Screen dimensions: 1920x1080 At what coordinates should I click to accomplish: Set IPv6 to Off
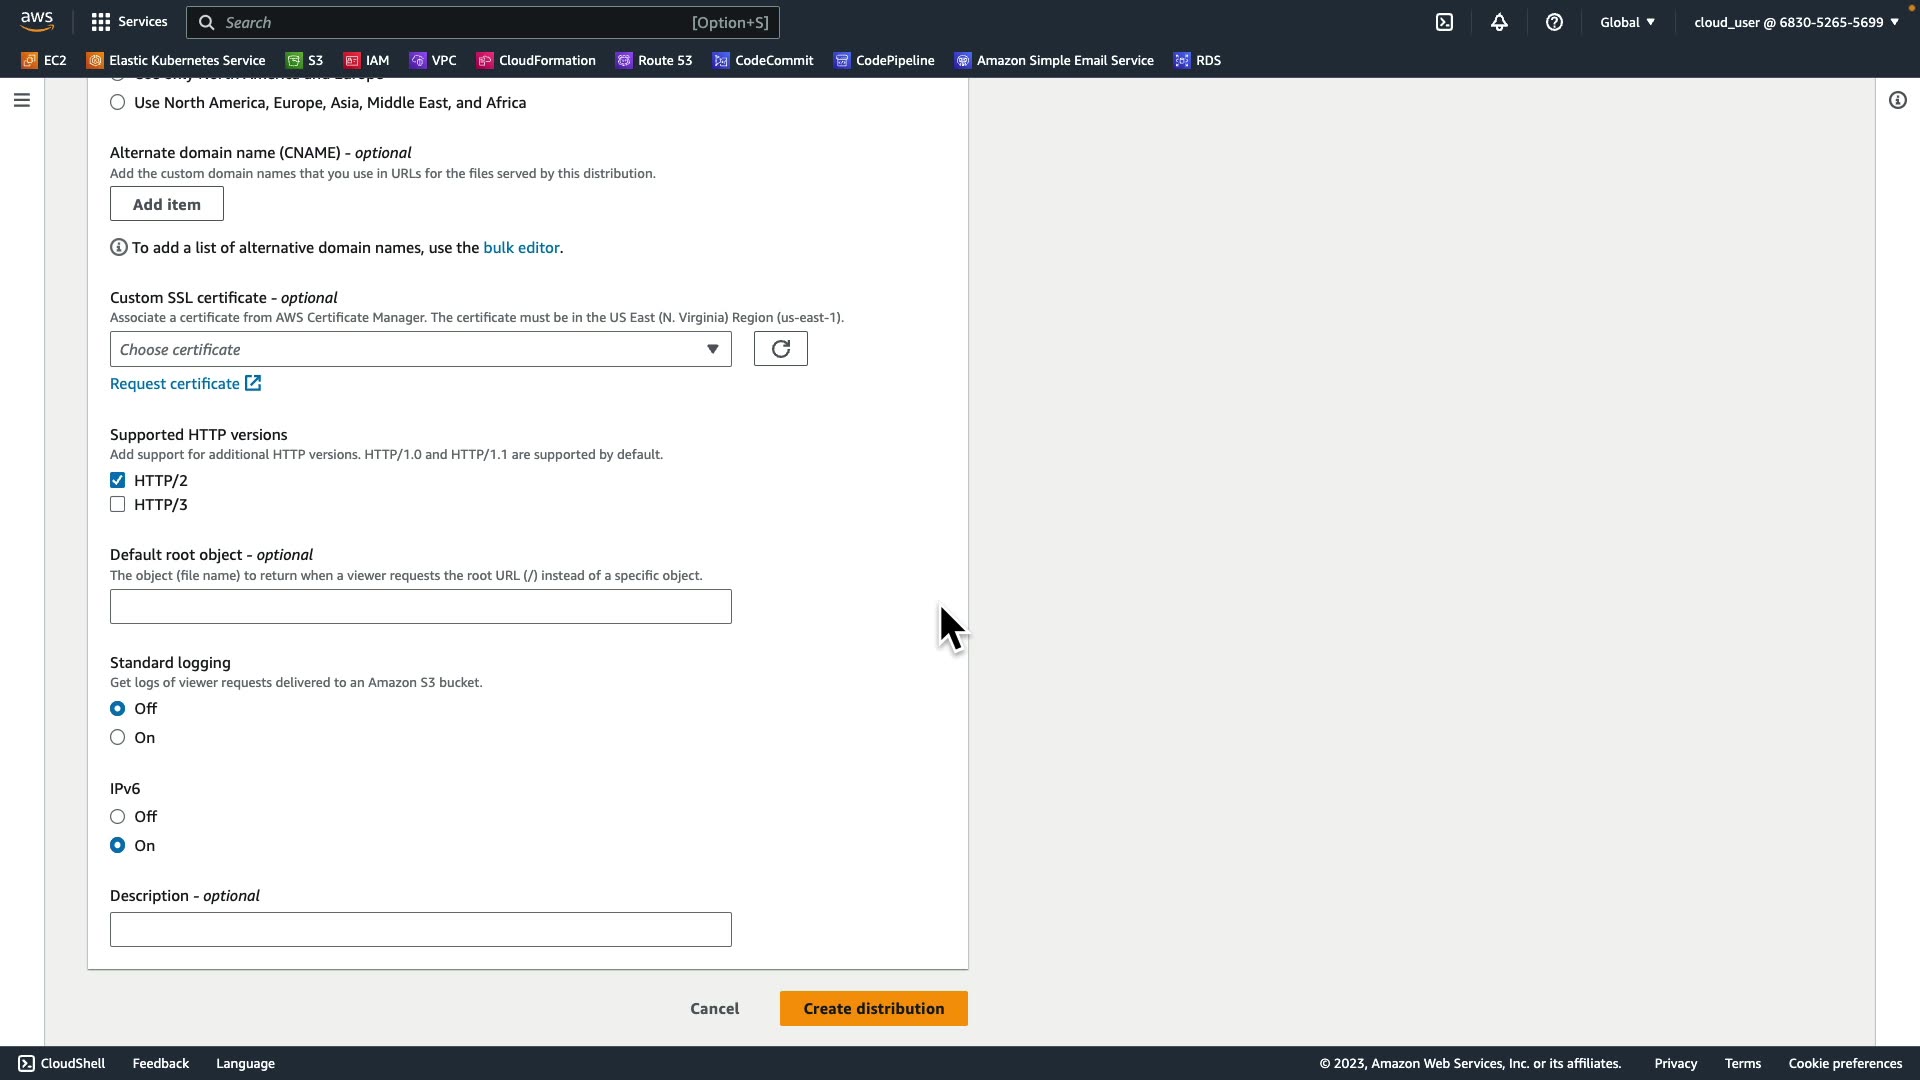(118, 817)
